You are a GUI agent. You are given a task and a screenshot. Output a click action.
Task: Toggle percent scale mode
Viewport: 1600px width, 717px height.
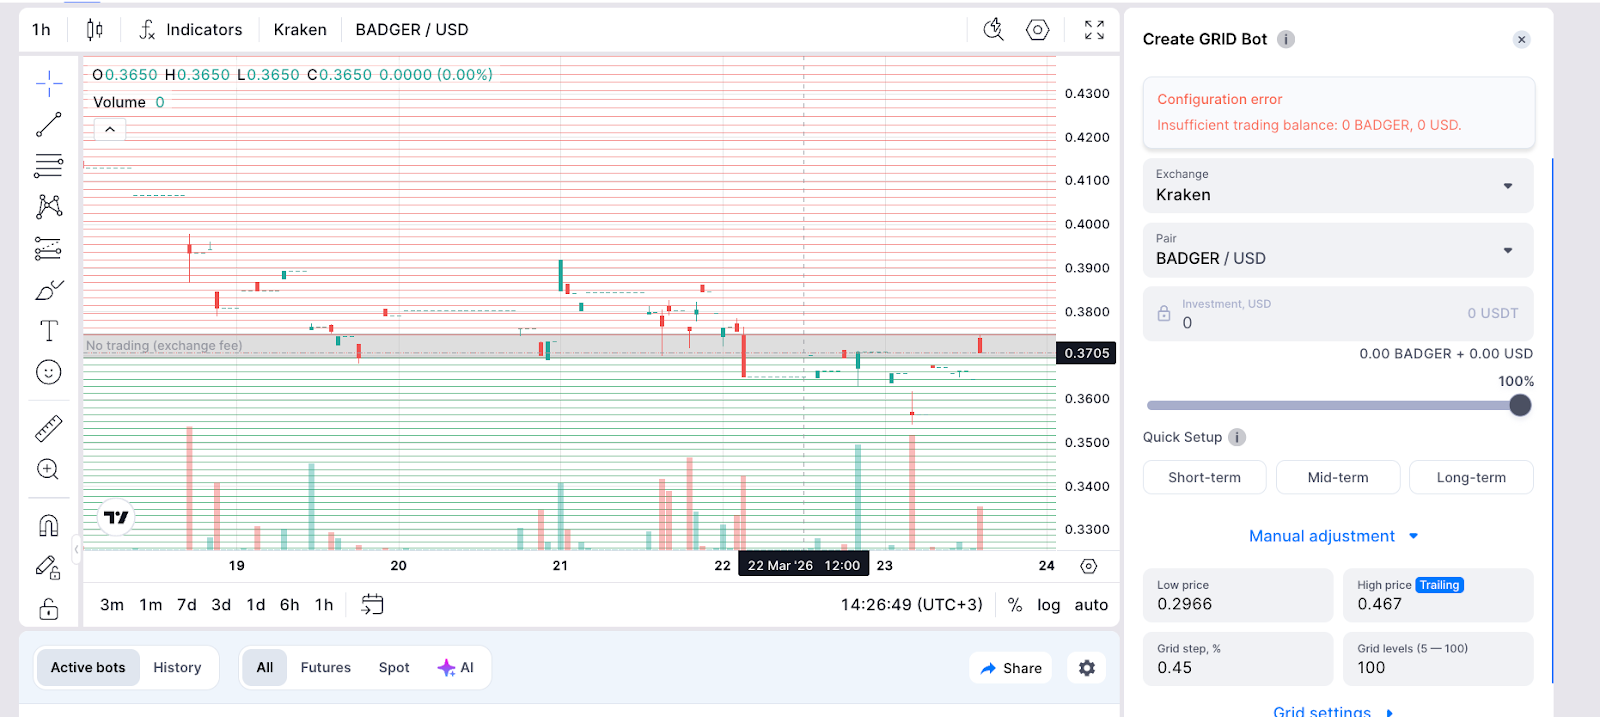pos(1015,605)
